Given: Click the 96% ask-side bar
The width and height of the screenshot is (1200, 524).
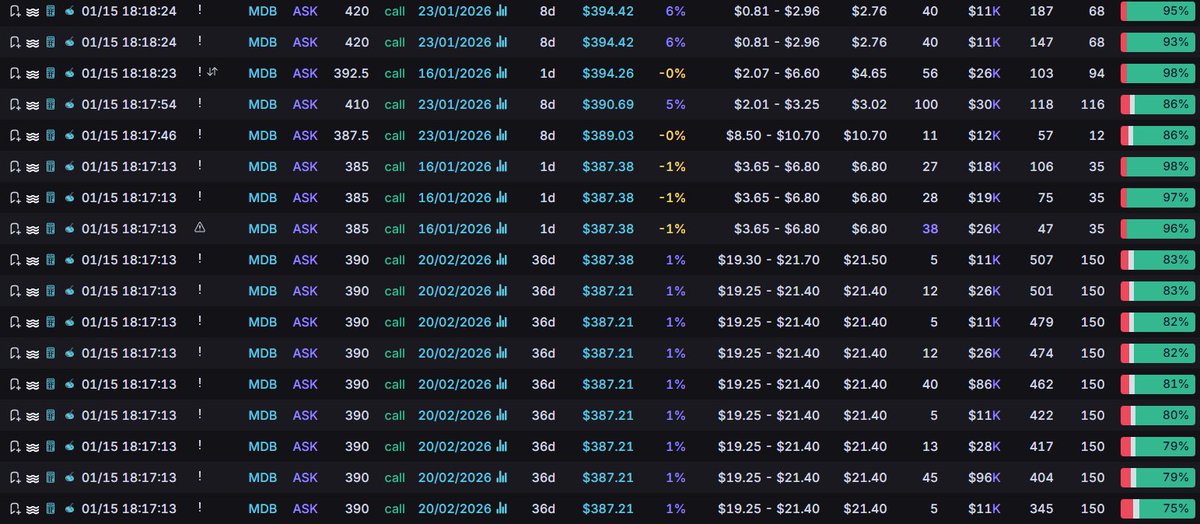Looking at the screenshot, I should [1156, 229].
